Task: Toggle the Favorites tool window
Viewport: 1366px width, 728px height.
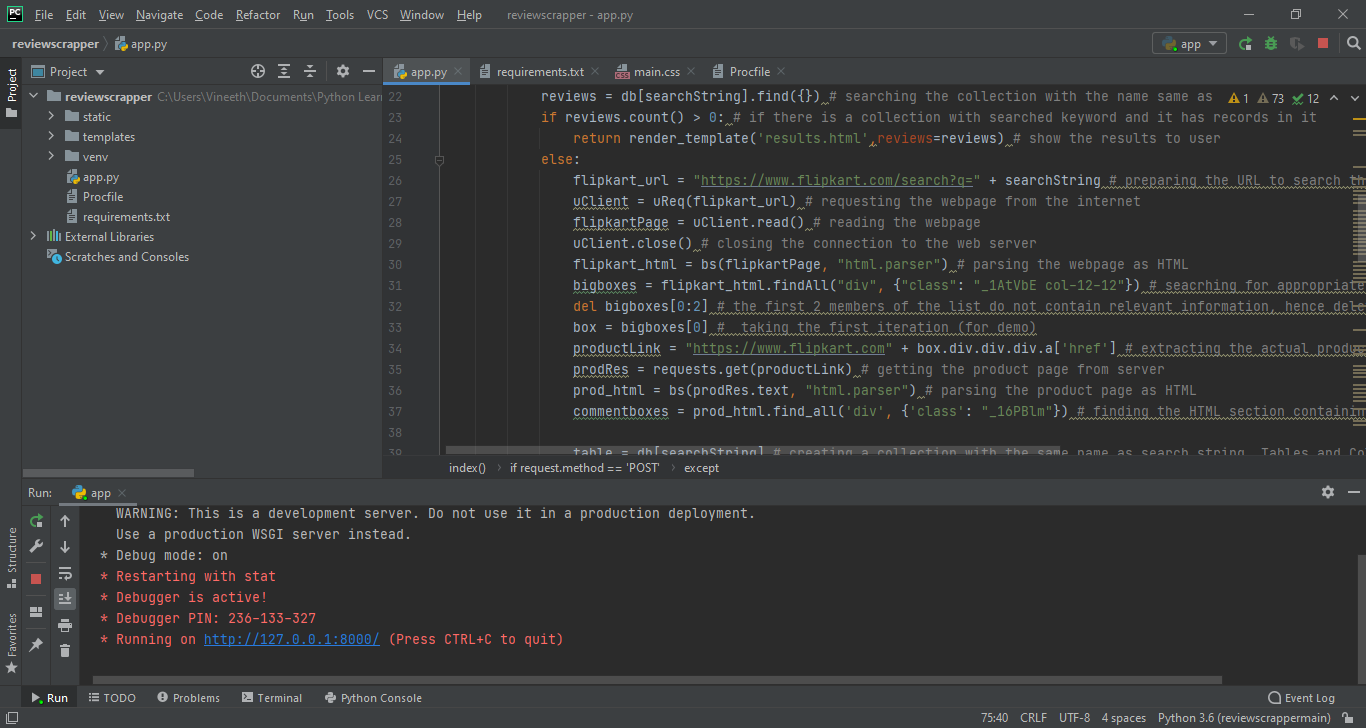Action: point(11,643)
